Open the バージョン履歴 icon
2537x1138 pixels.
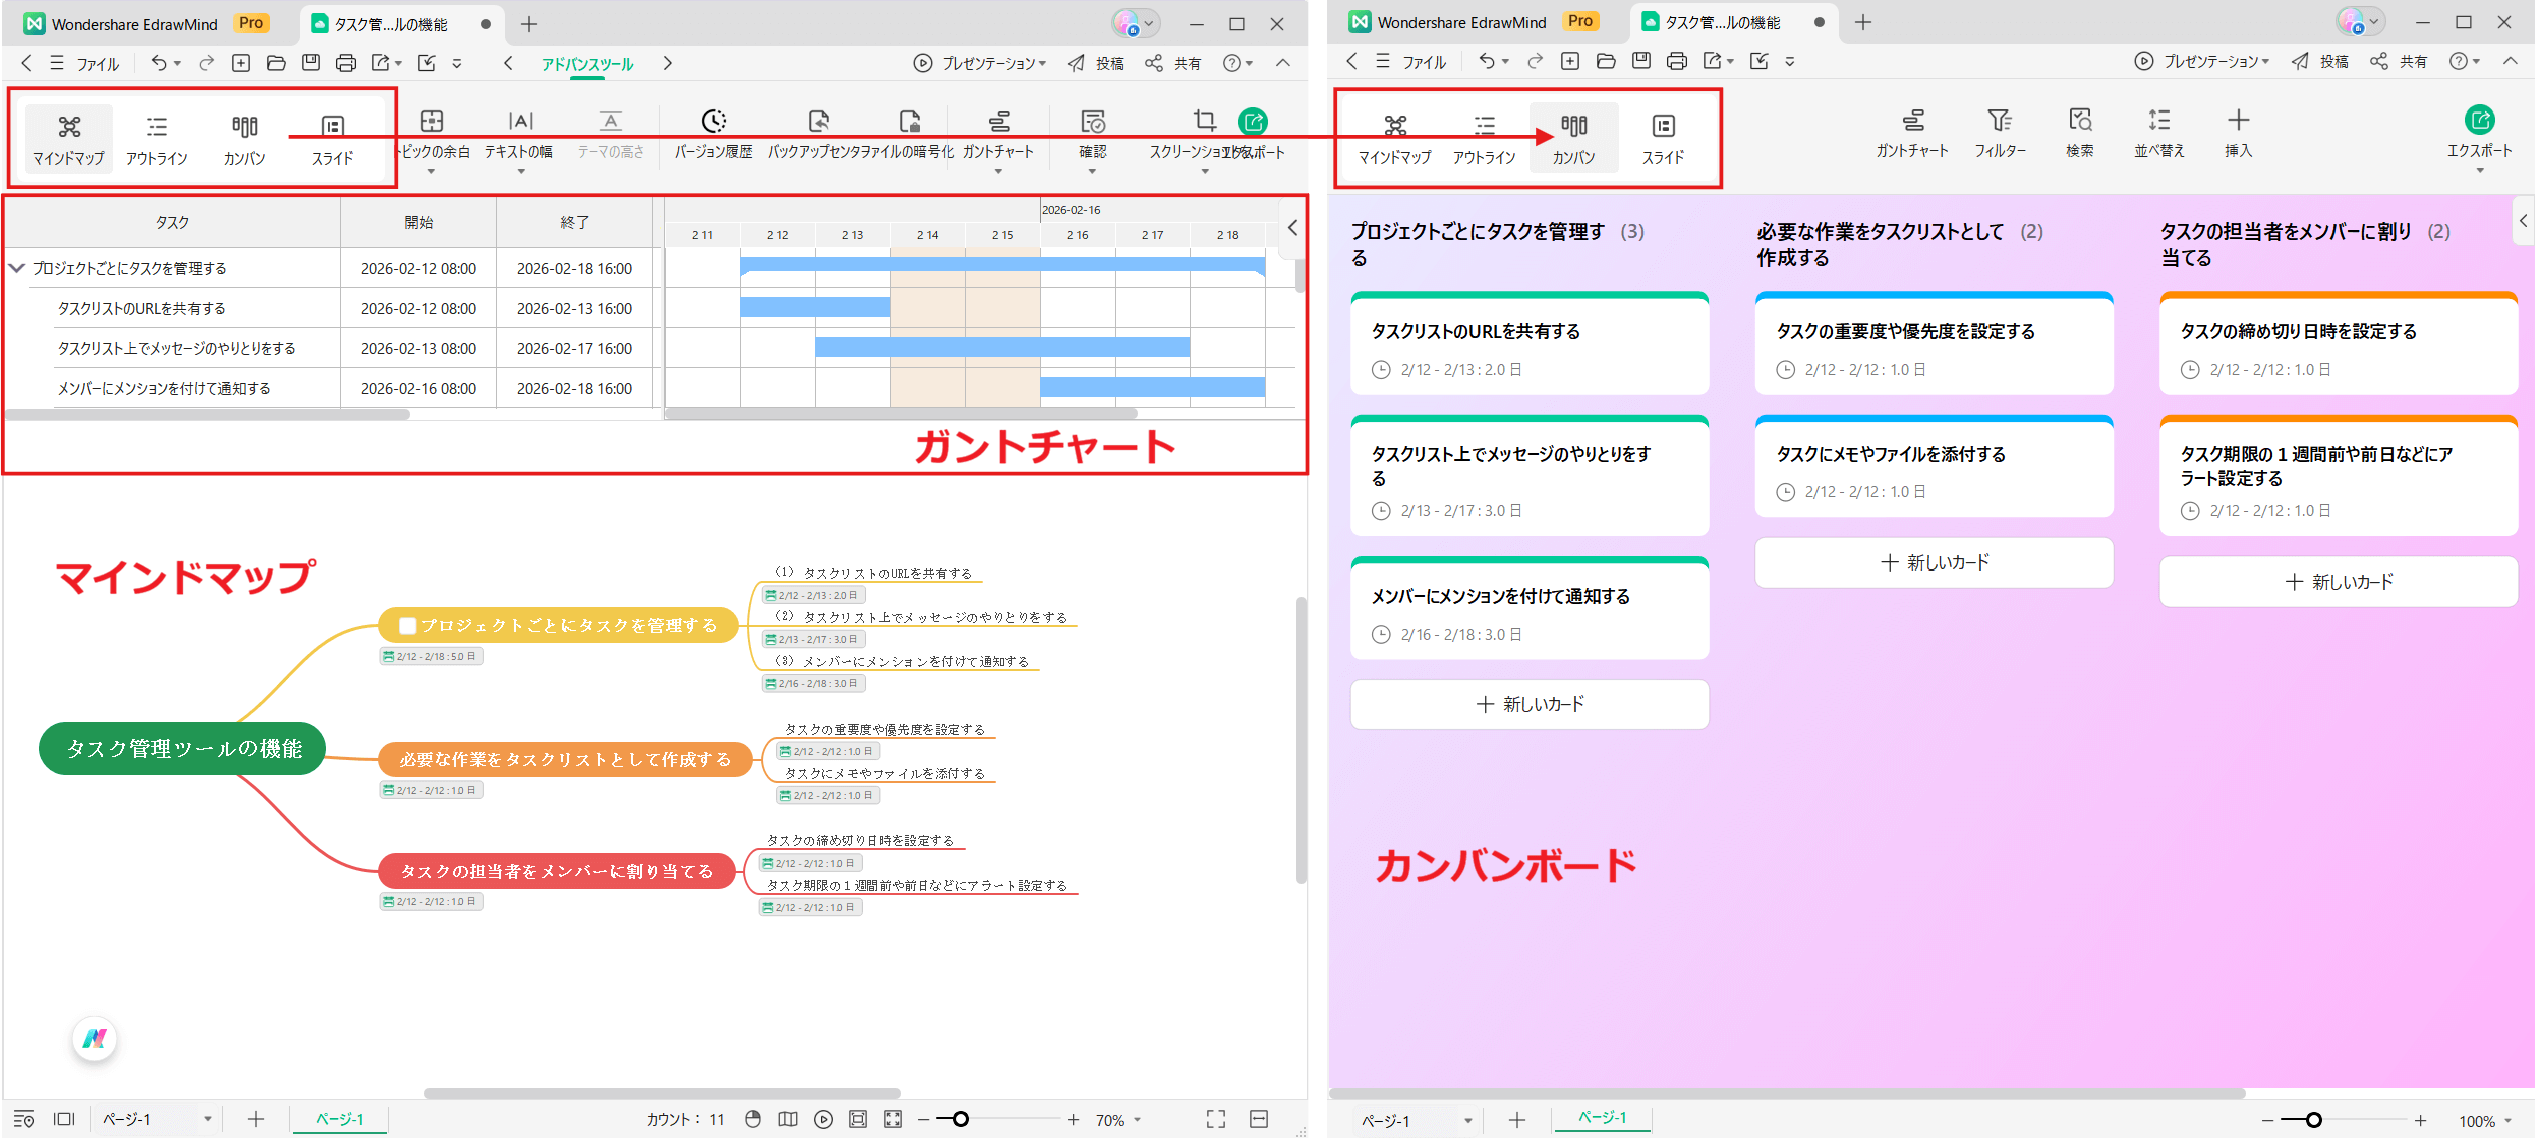[x=712, y=136]
